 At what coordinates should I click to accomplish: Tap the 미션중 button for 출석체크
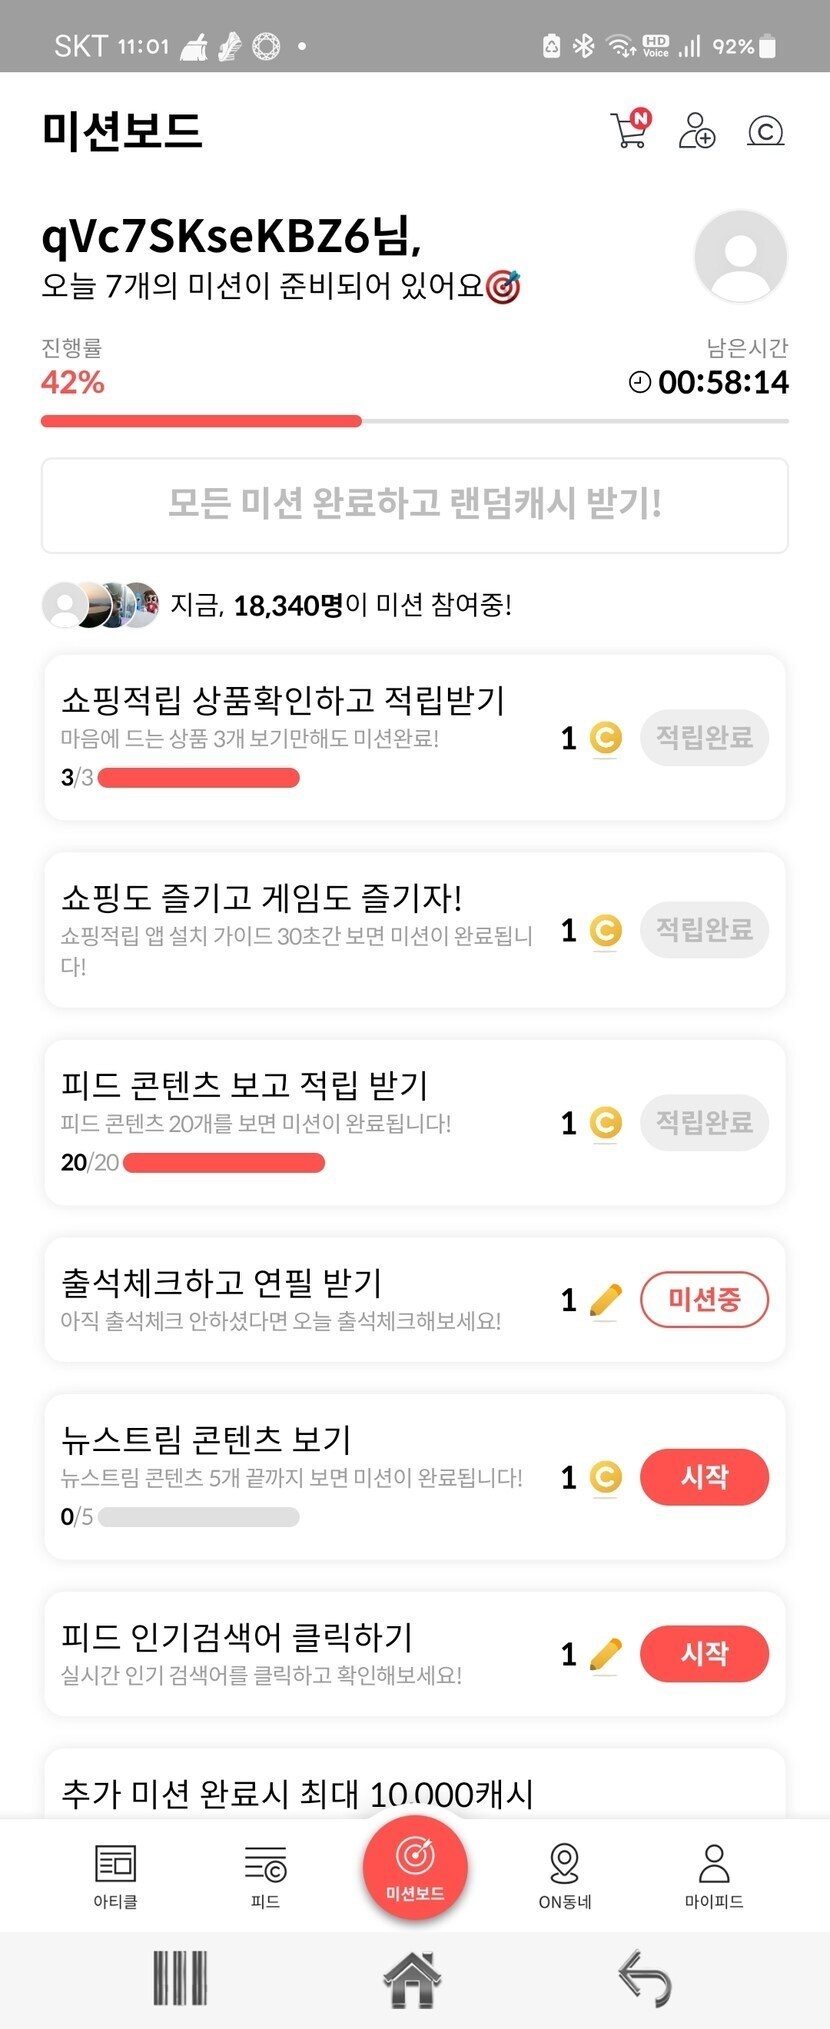pos(704,1299)
